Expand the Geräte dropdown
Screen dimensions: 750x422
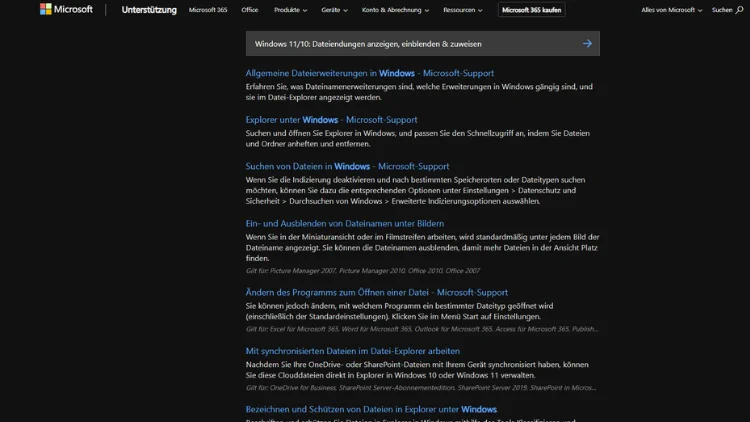pyautogui.click(x=334, y=10)
